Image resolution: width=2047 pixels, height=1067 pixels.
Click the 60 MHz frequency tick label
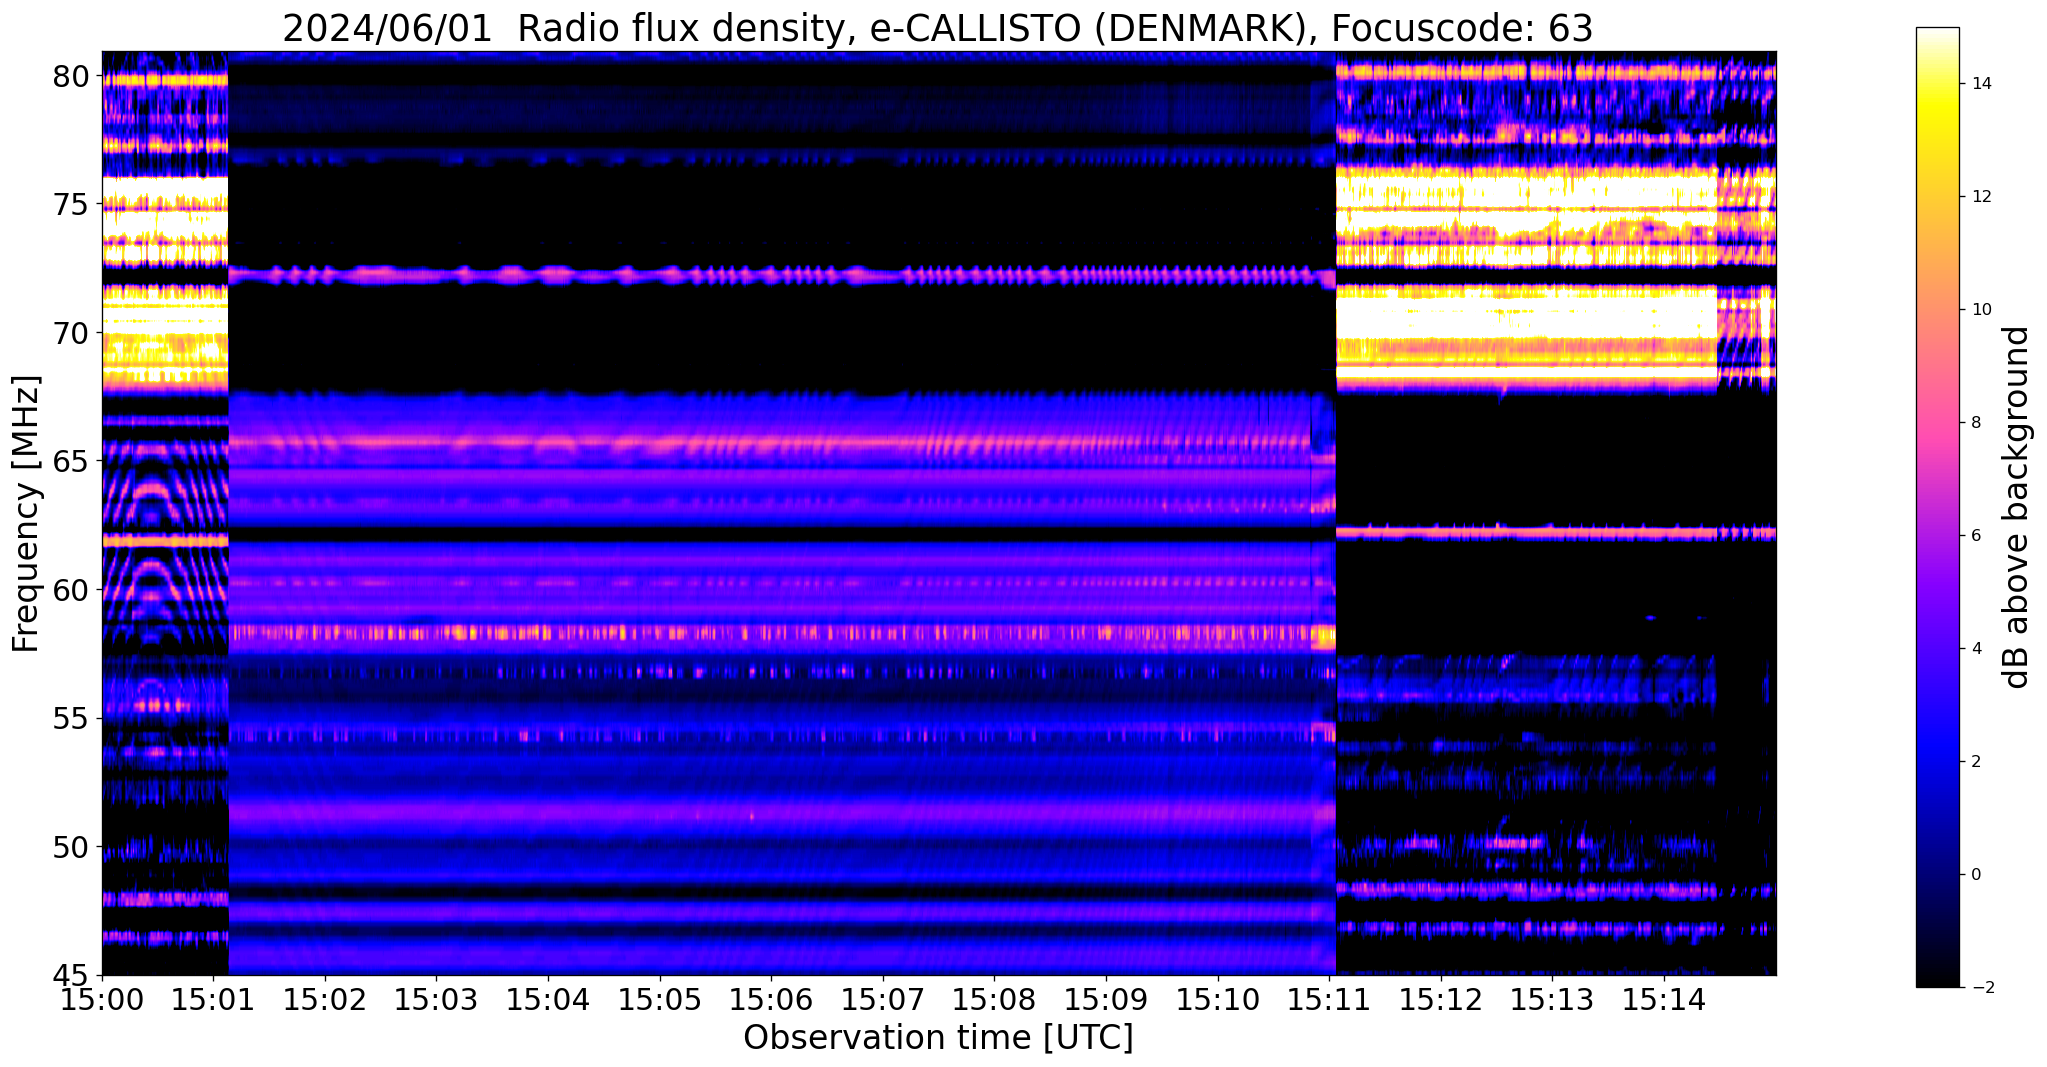point(70,590)
